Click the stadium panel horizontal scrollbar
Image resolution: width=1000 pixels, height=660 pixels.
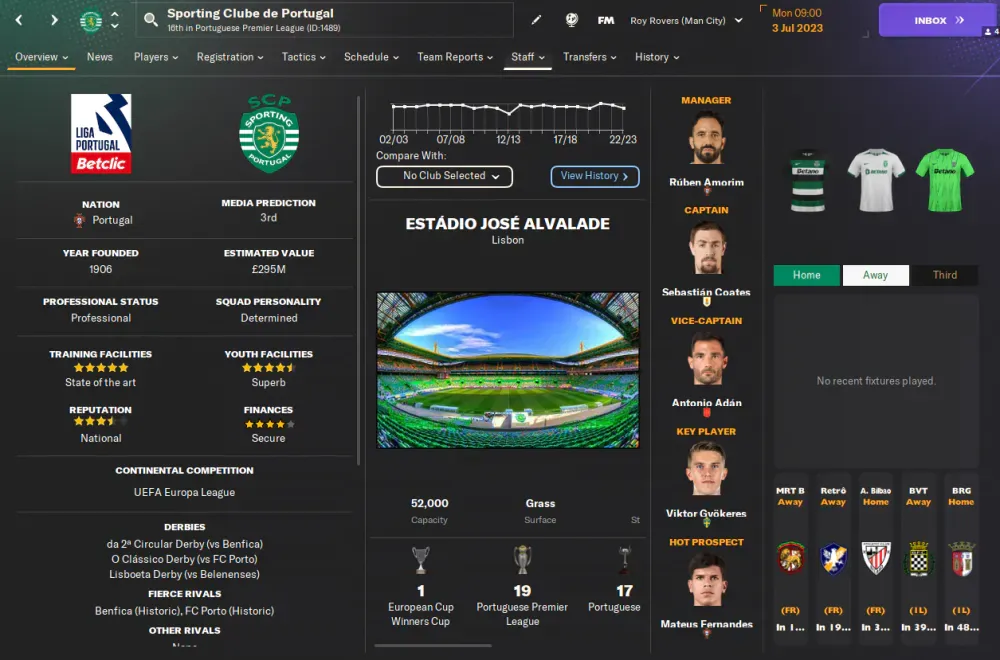pos(433,645)
